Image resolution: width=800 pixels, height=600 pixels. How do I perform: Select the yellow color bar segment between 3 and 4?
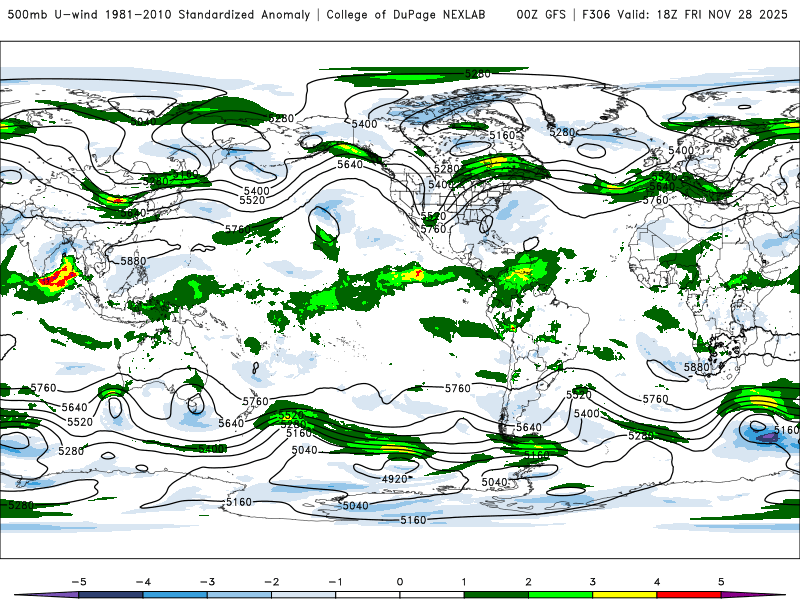(624, 595)
